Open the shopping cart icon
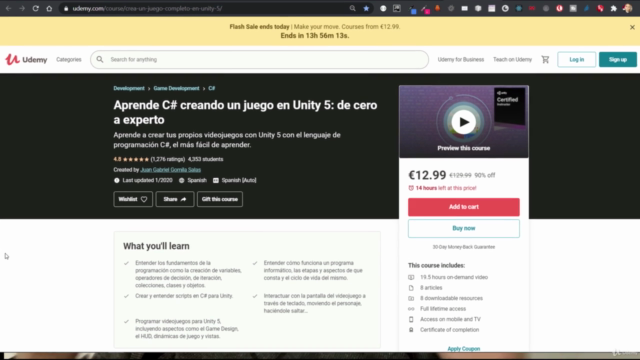The height and width of the screenshot is (360, 640). 545,60
